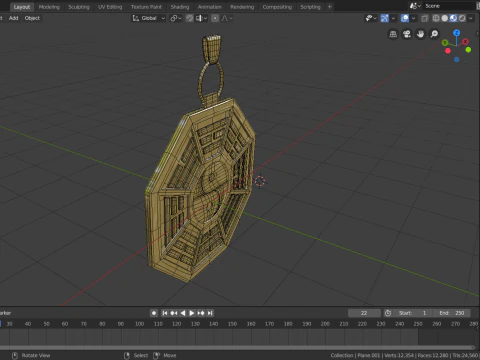Click the Verts:12,354 status bar text
Image resolution: width=480 pixels, height=360 pixels.
[x=399, y=355]
